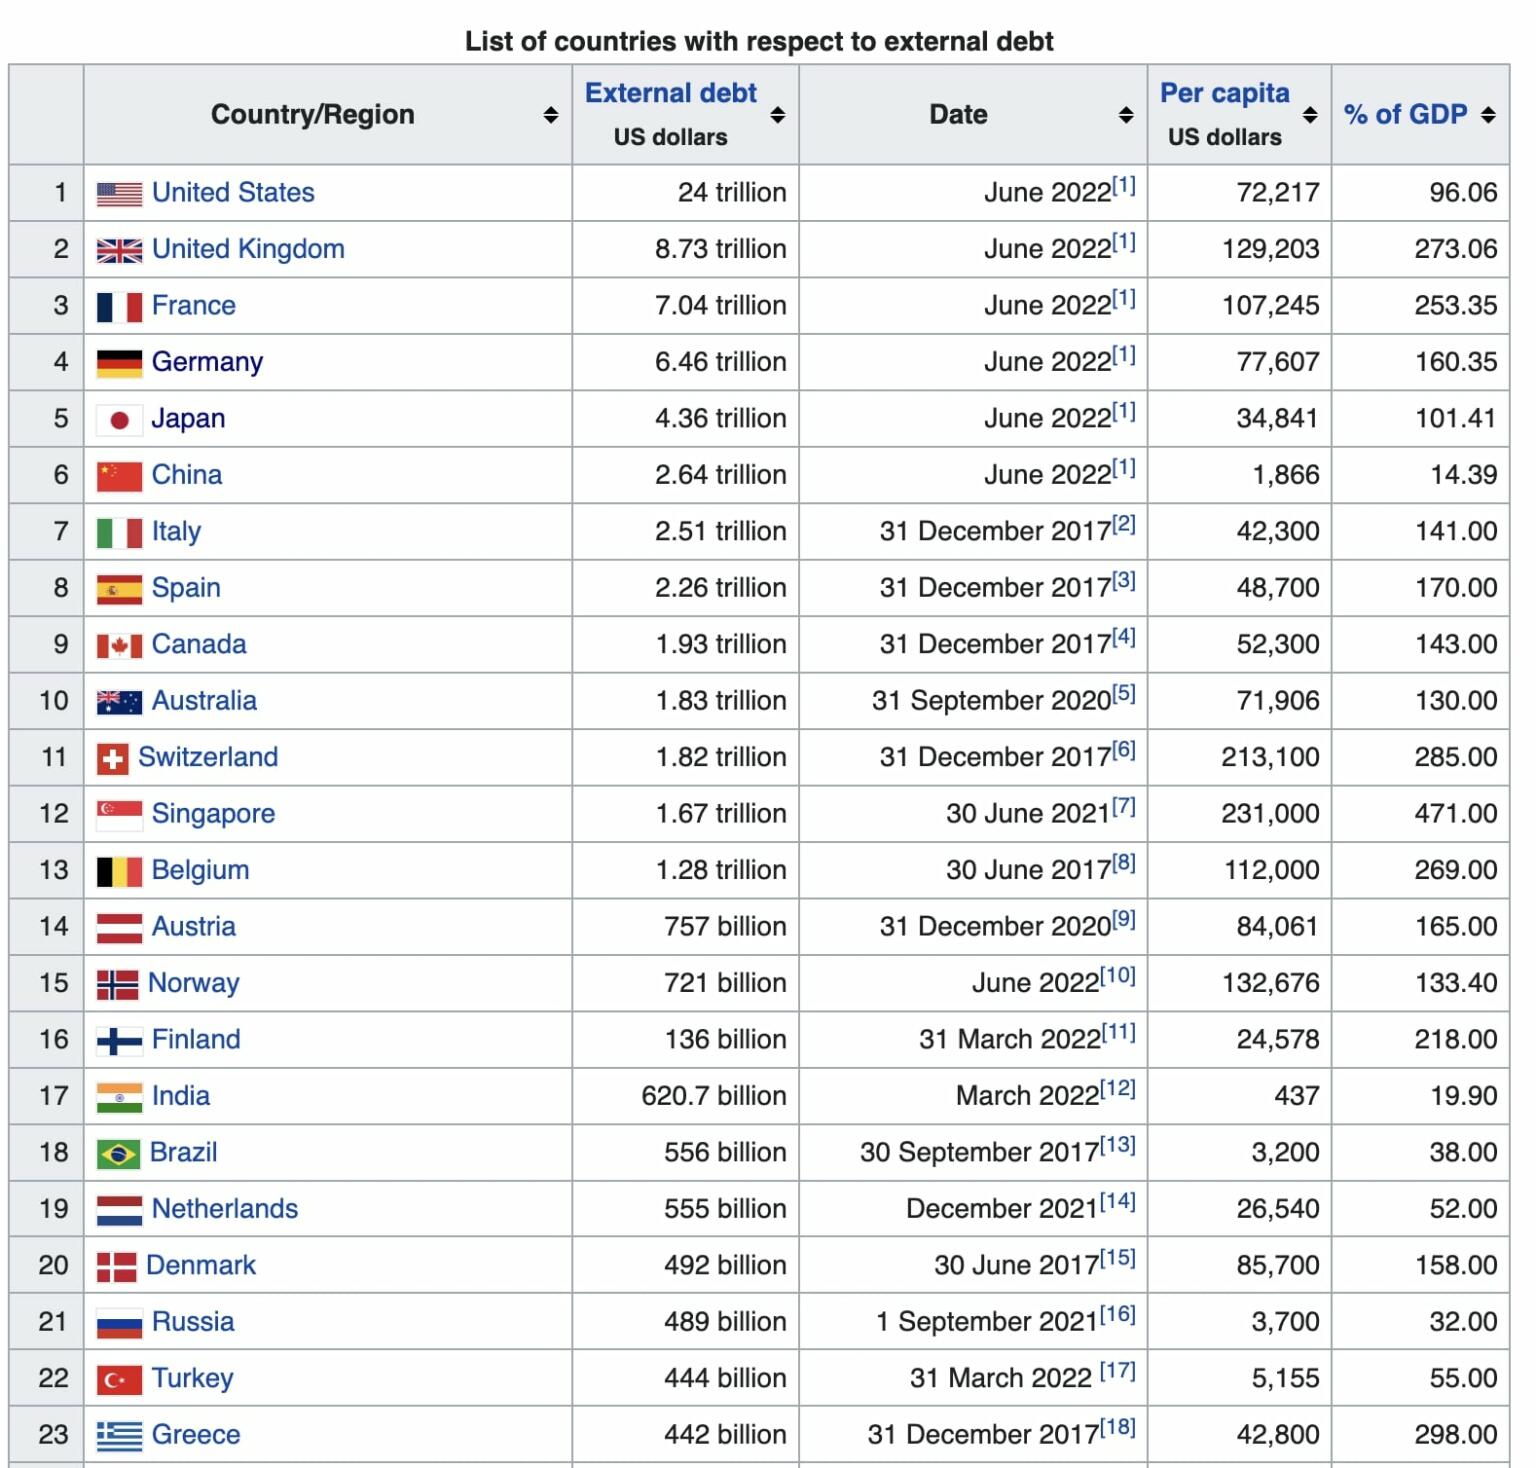
Task: Open citation [12] next to India date
Action: point(1118,1088)
